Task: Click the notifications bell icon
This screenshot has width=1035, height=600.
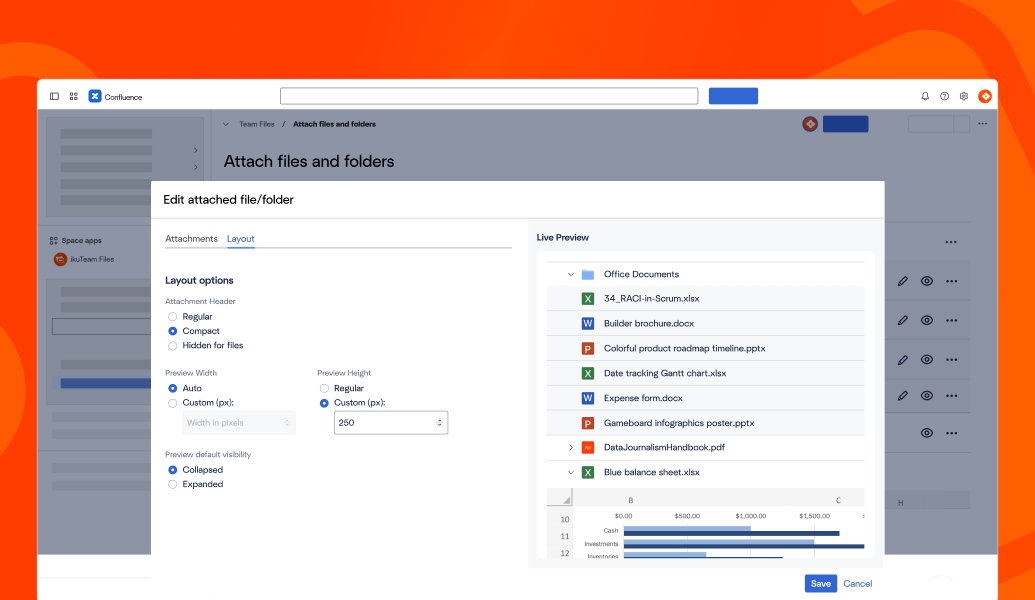Action: coord(925,96)
